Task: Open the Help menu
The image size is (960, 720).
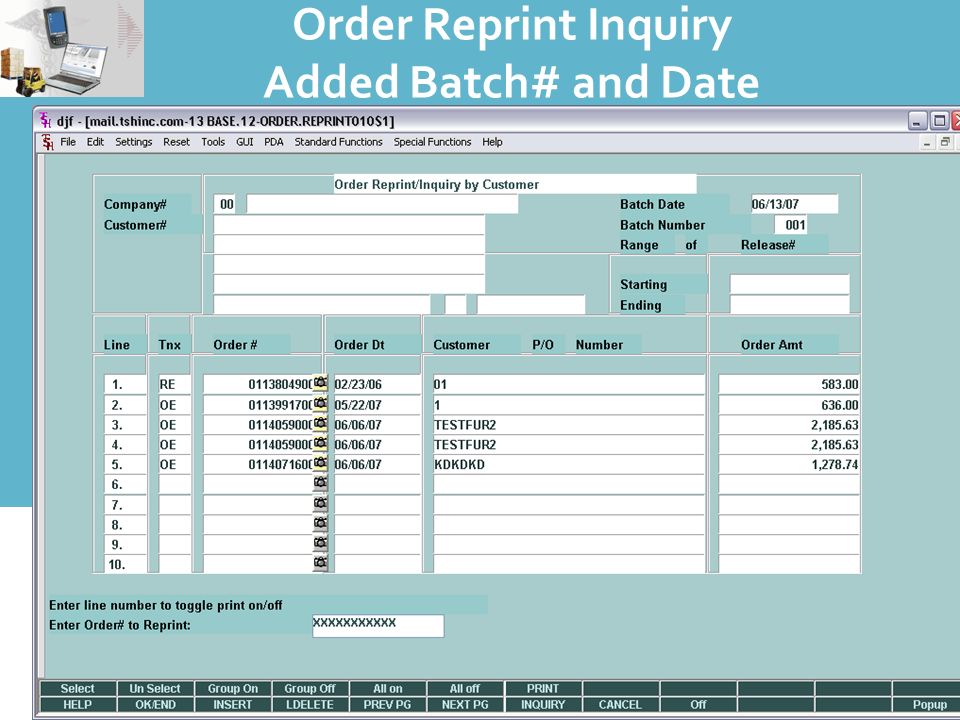Action: click(x=492, y=142)
